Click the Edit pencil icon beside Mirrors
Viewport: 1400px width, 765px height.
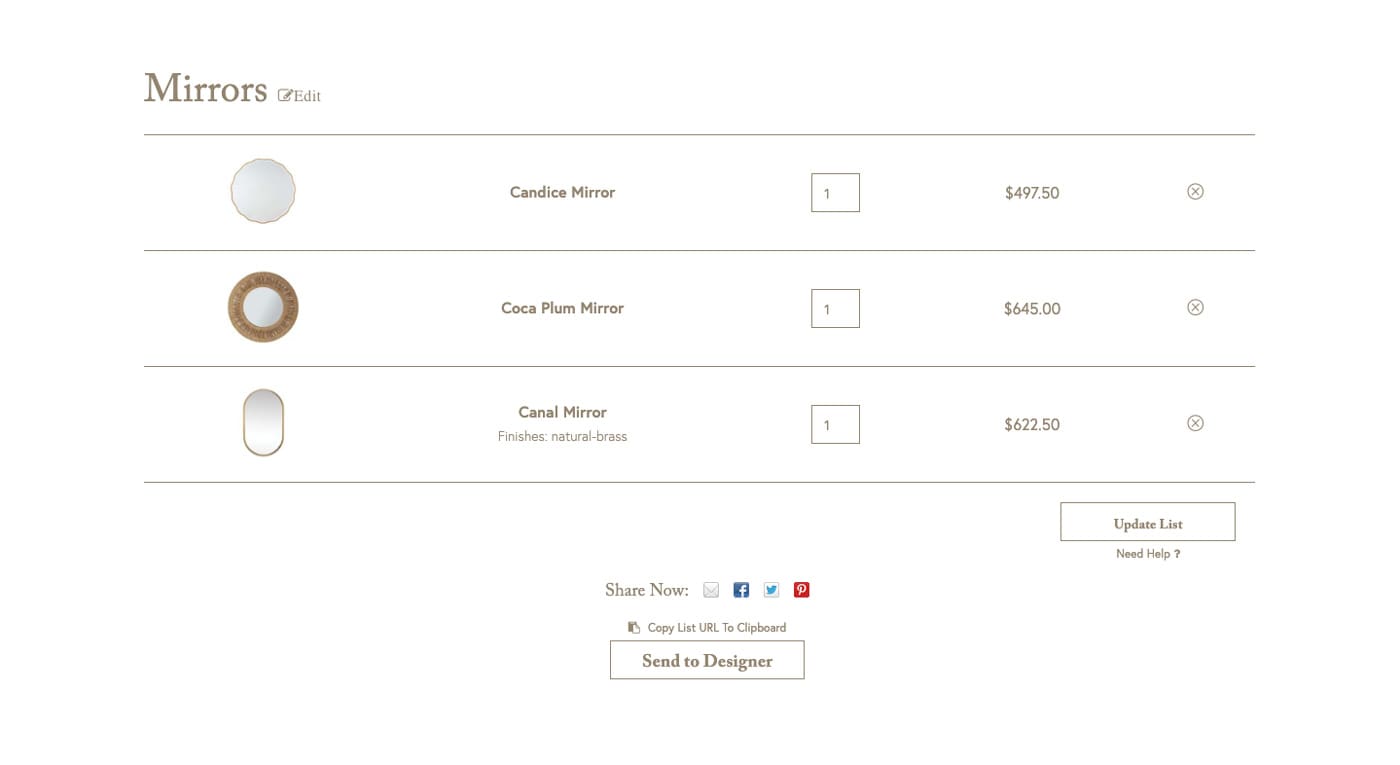coord(285,96)
